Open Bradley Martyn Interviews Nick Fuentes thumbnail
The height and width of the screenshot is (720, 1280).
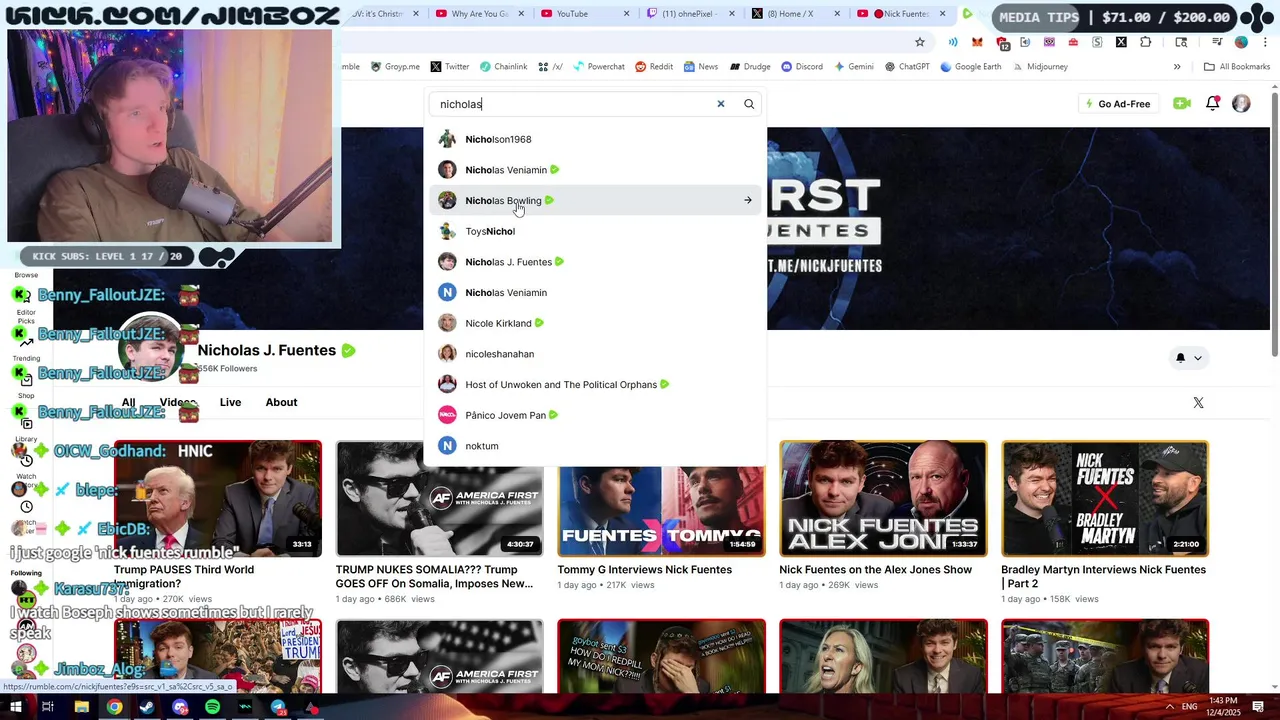[x=1105, y=499]
